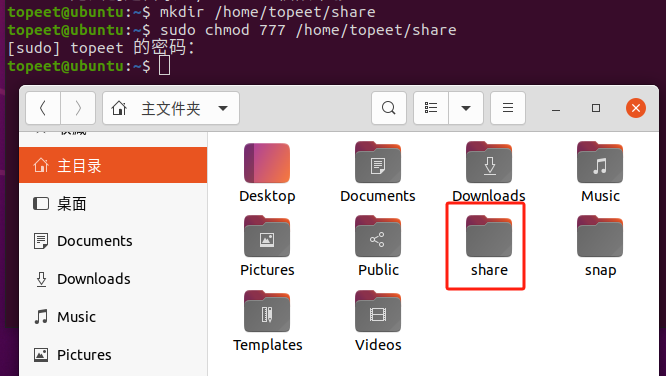
Task: Select 主目录 in the sidebar
Action: click(x=113, y=165)
